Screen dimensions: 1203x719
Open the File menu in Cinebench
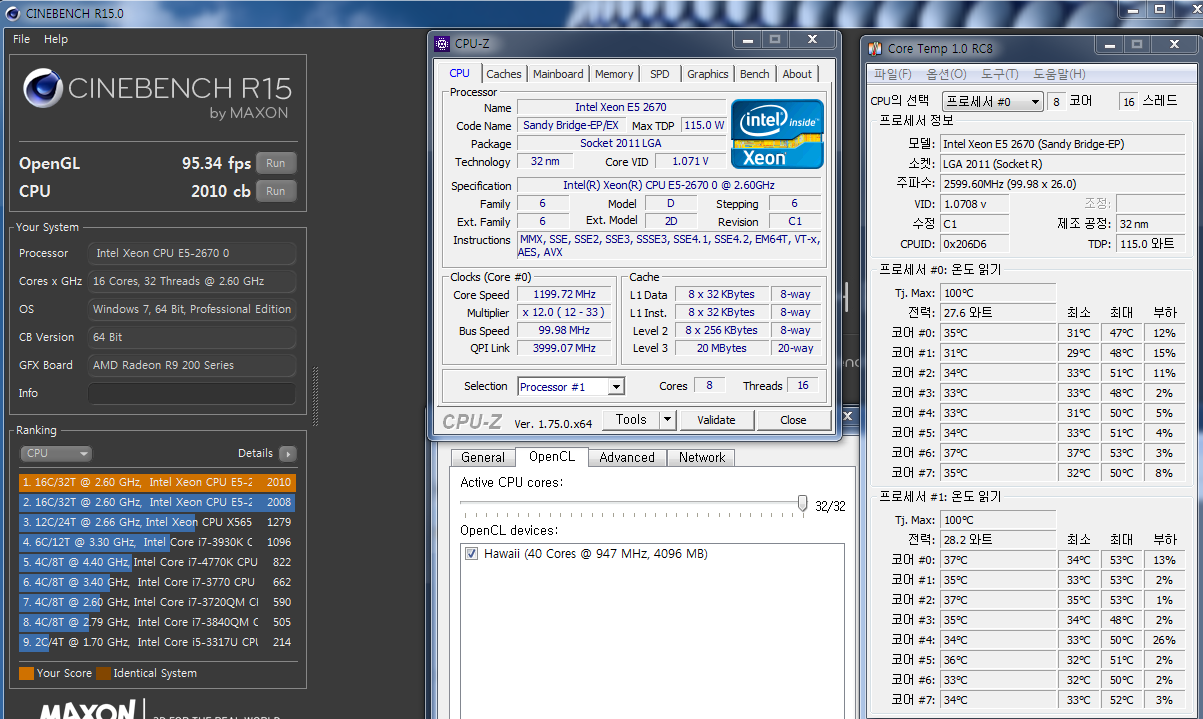pos(21,39)
